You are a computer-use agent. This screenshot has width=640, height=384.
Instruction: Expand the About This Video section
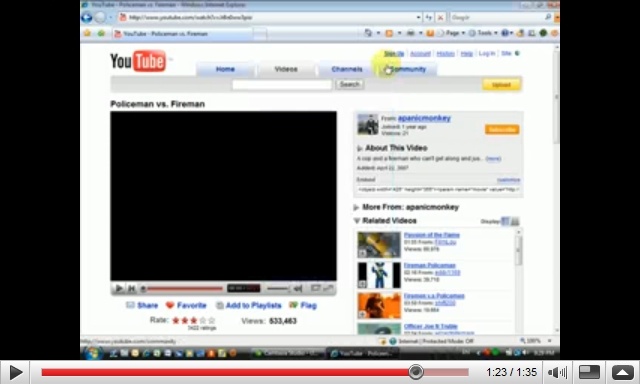(x=360, y=148)
